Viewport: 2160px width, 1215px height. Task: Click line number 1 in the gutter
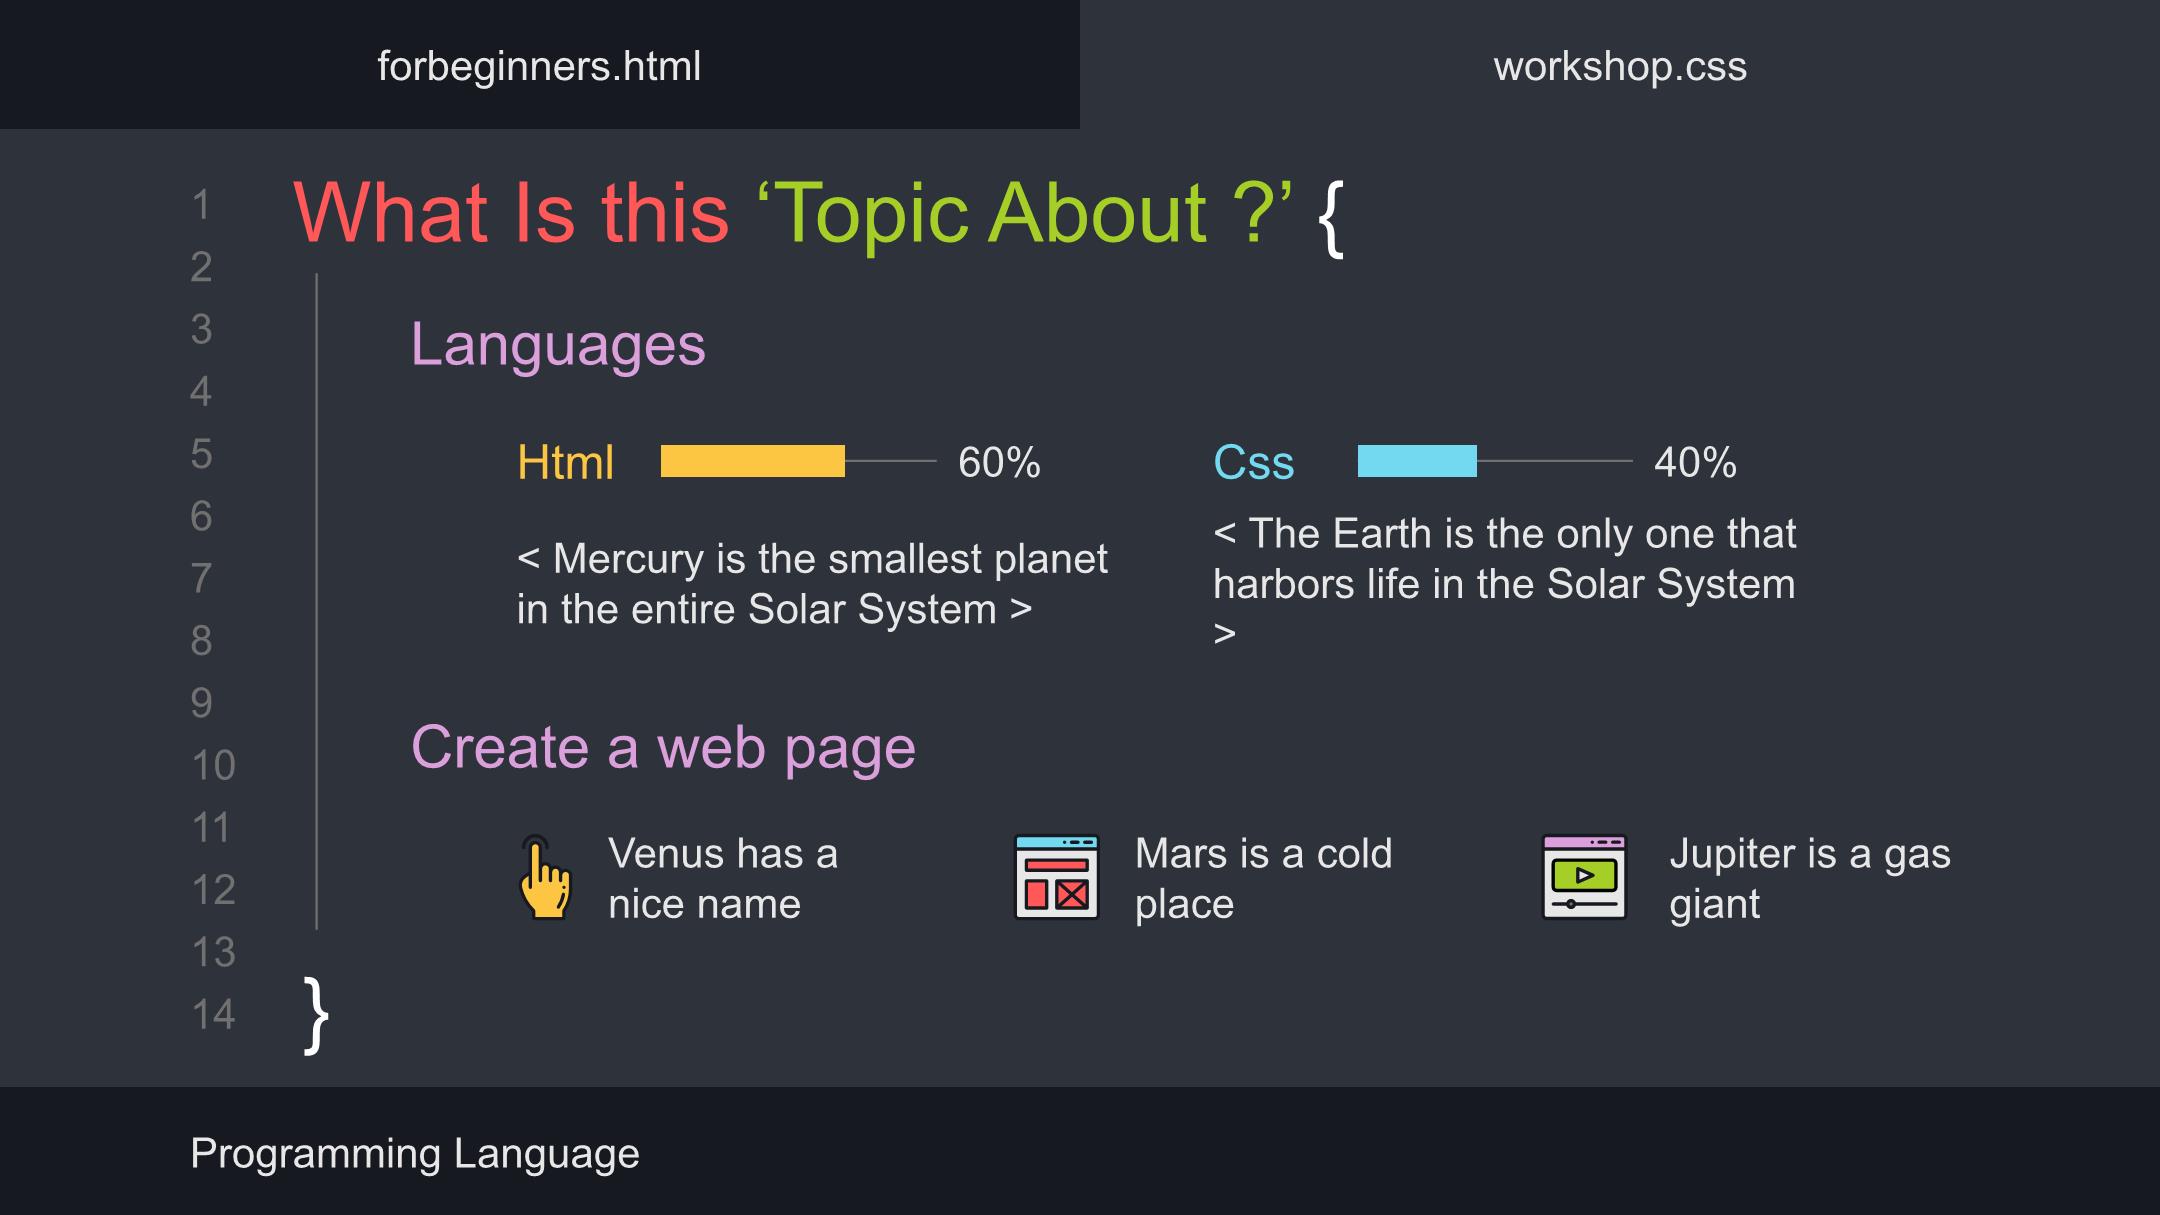pyautogui.click(x=201, y=205)
